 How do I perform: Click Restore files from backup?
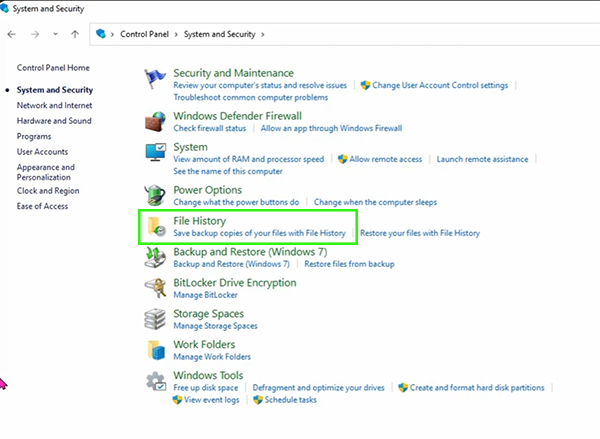click(349, 264)
